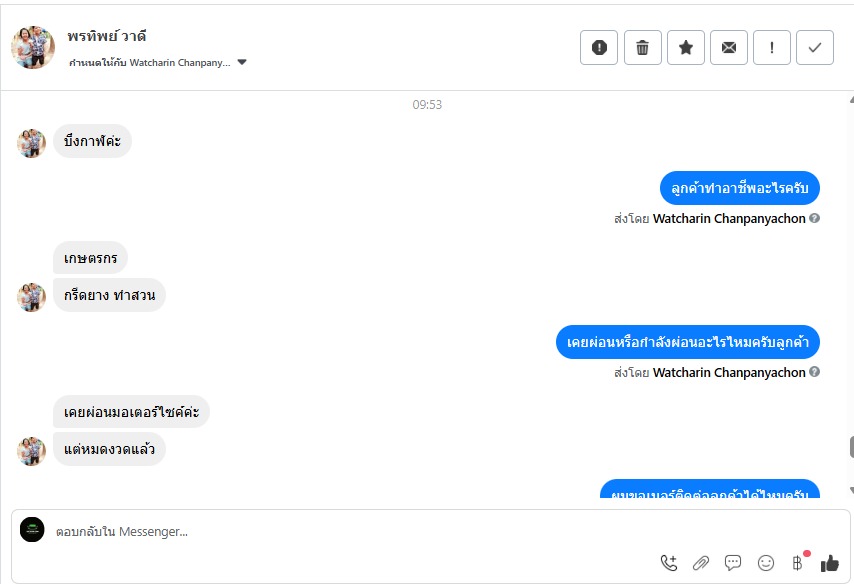The height and width of the screenshot is (584, 854).
Task: Flag conversation as priority with exclamation icon
Action: pos(772,48)
